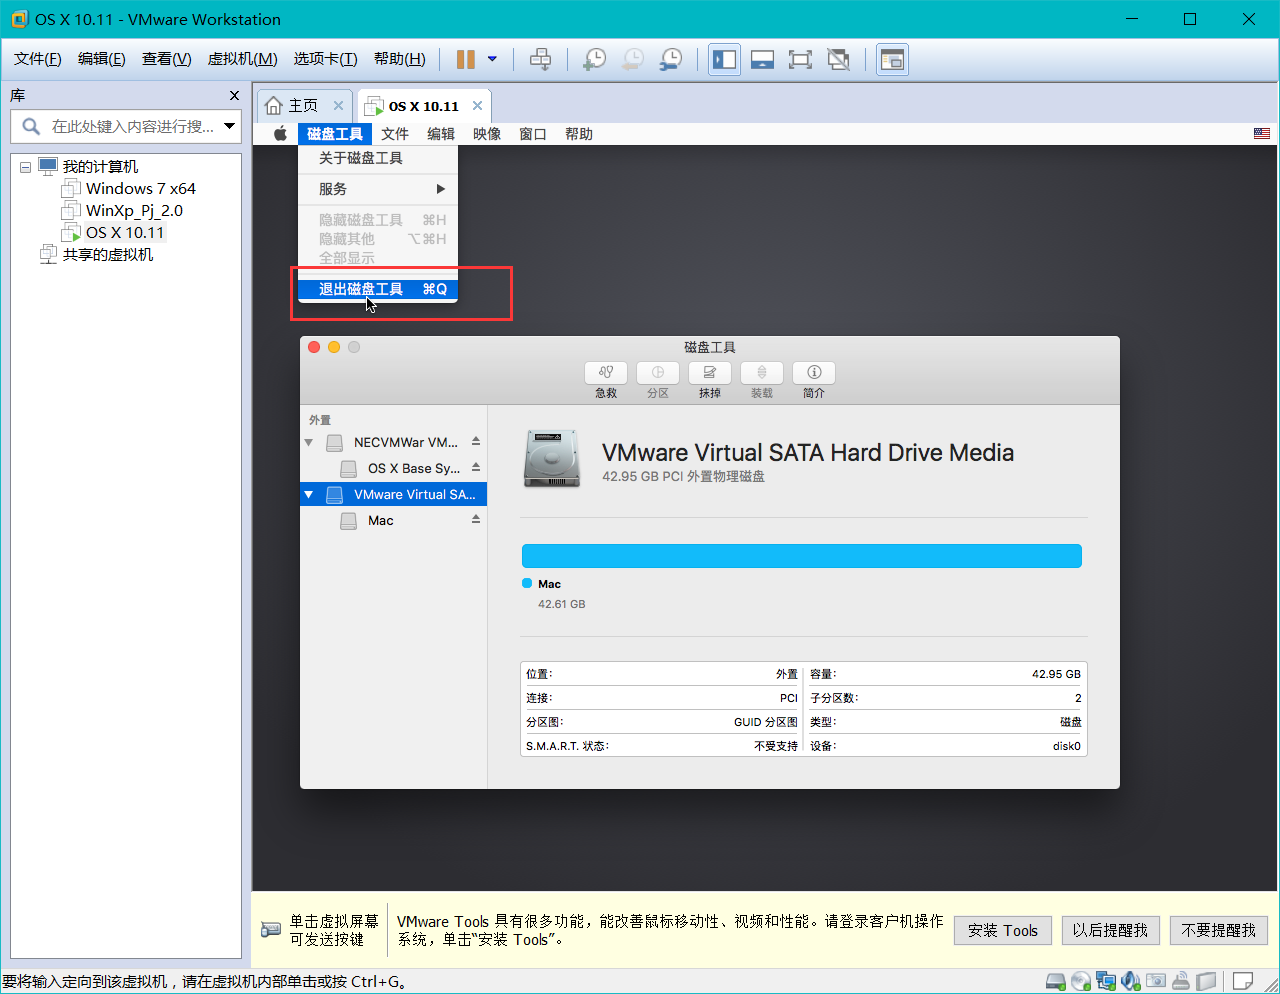1280x994 pixels.
Task: Enter full screen mode icon
Action: 800,59
